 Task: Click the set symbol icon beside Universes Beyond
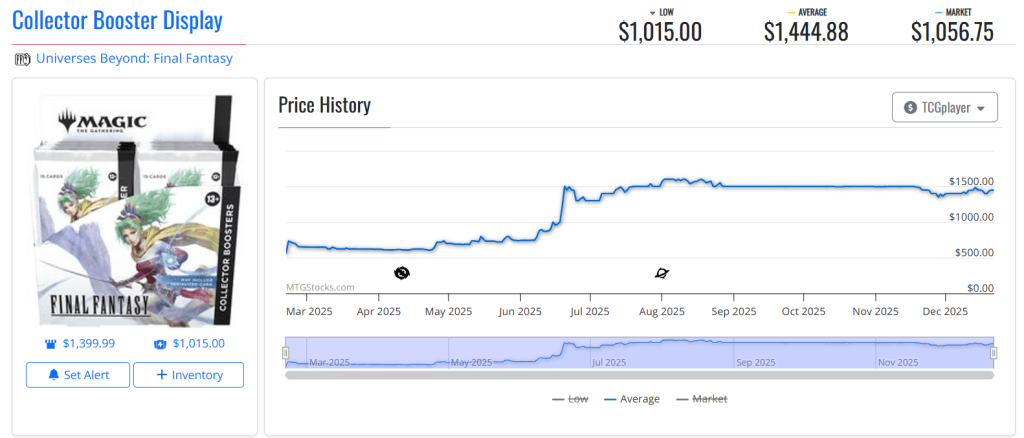coord(23,59)
